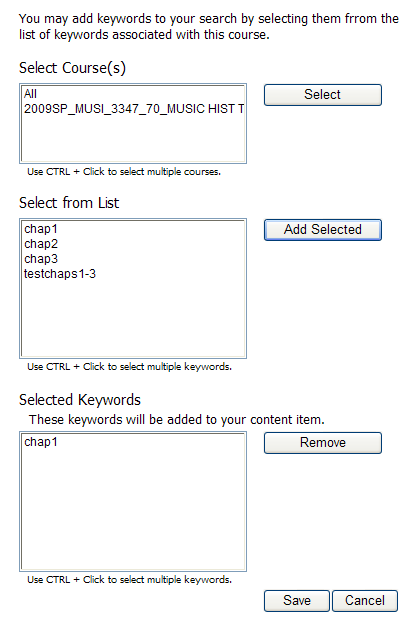This screenshot has width=411, height=621.
Task: Click blank space in Select from List box
Action: [x=133, y=319]
